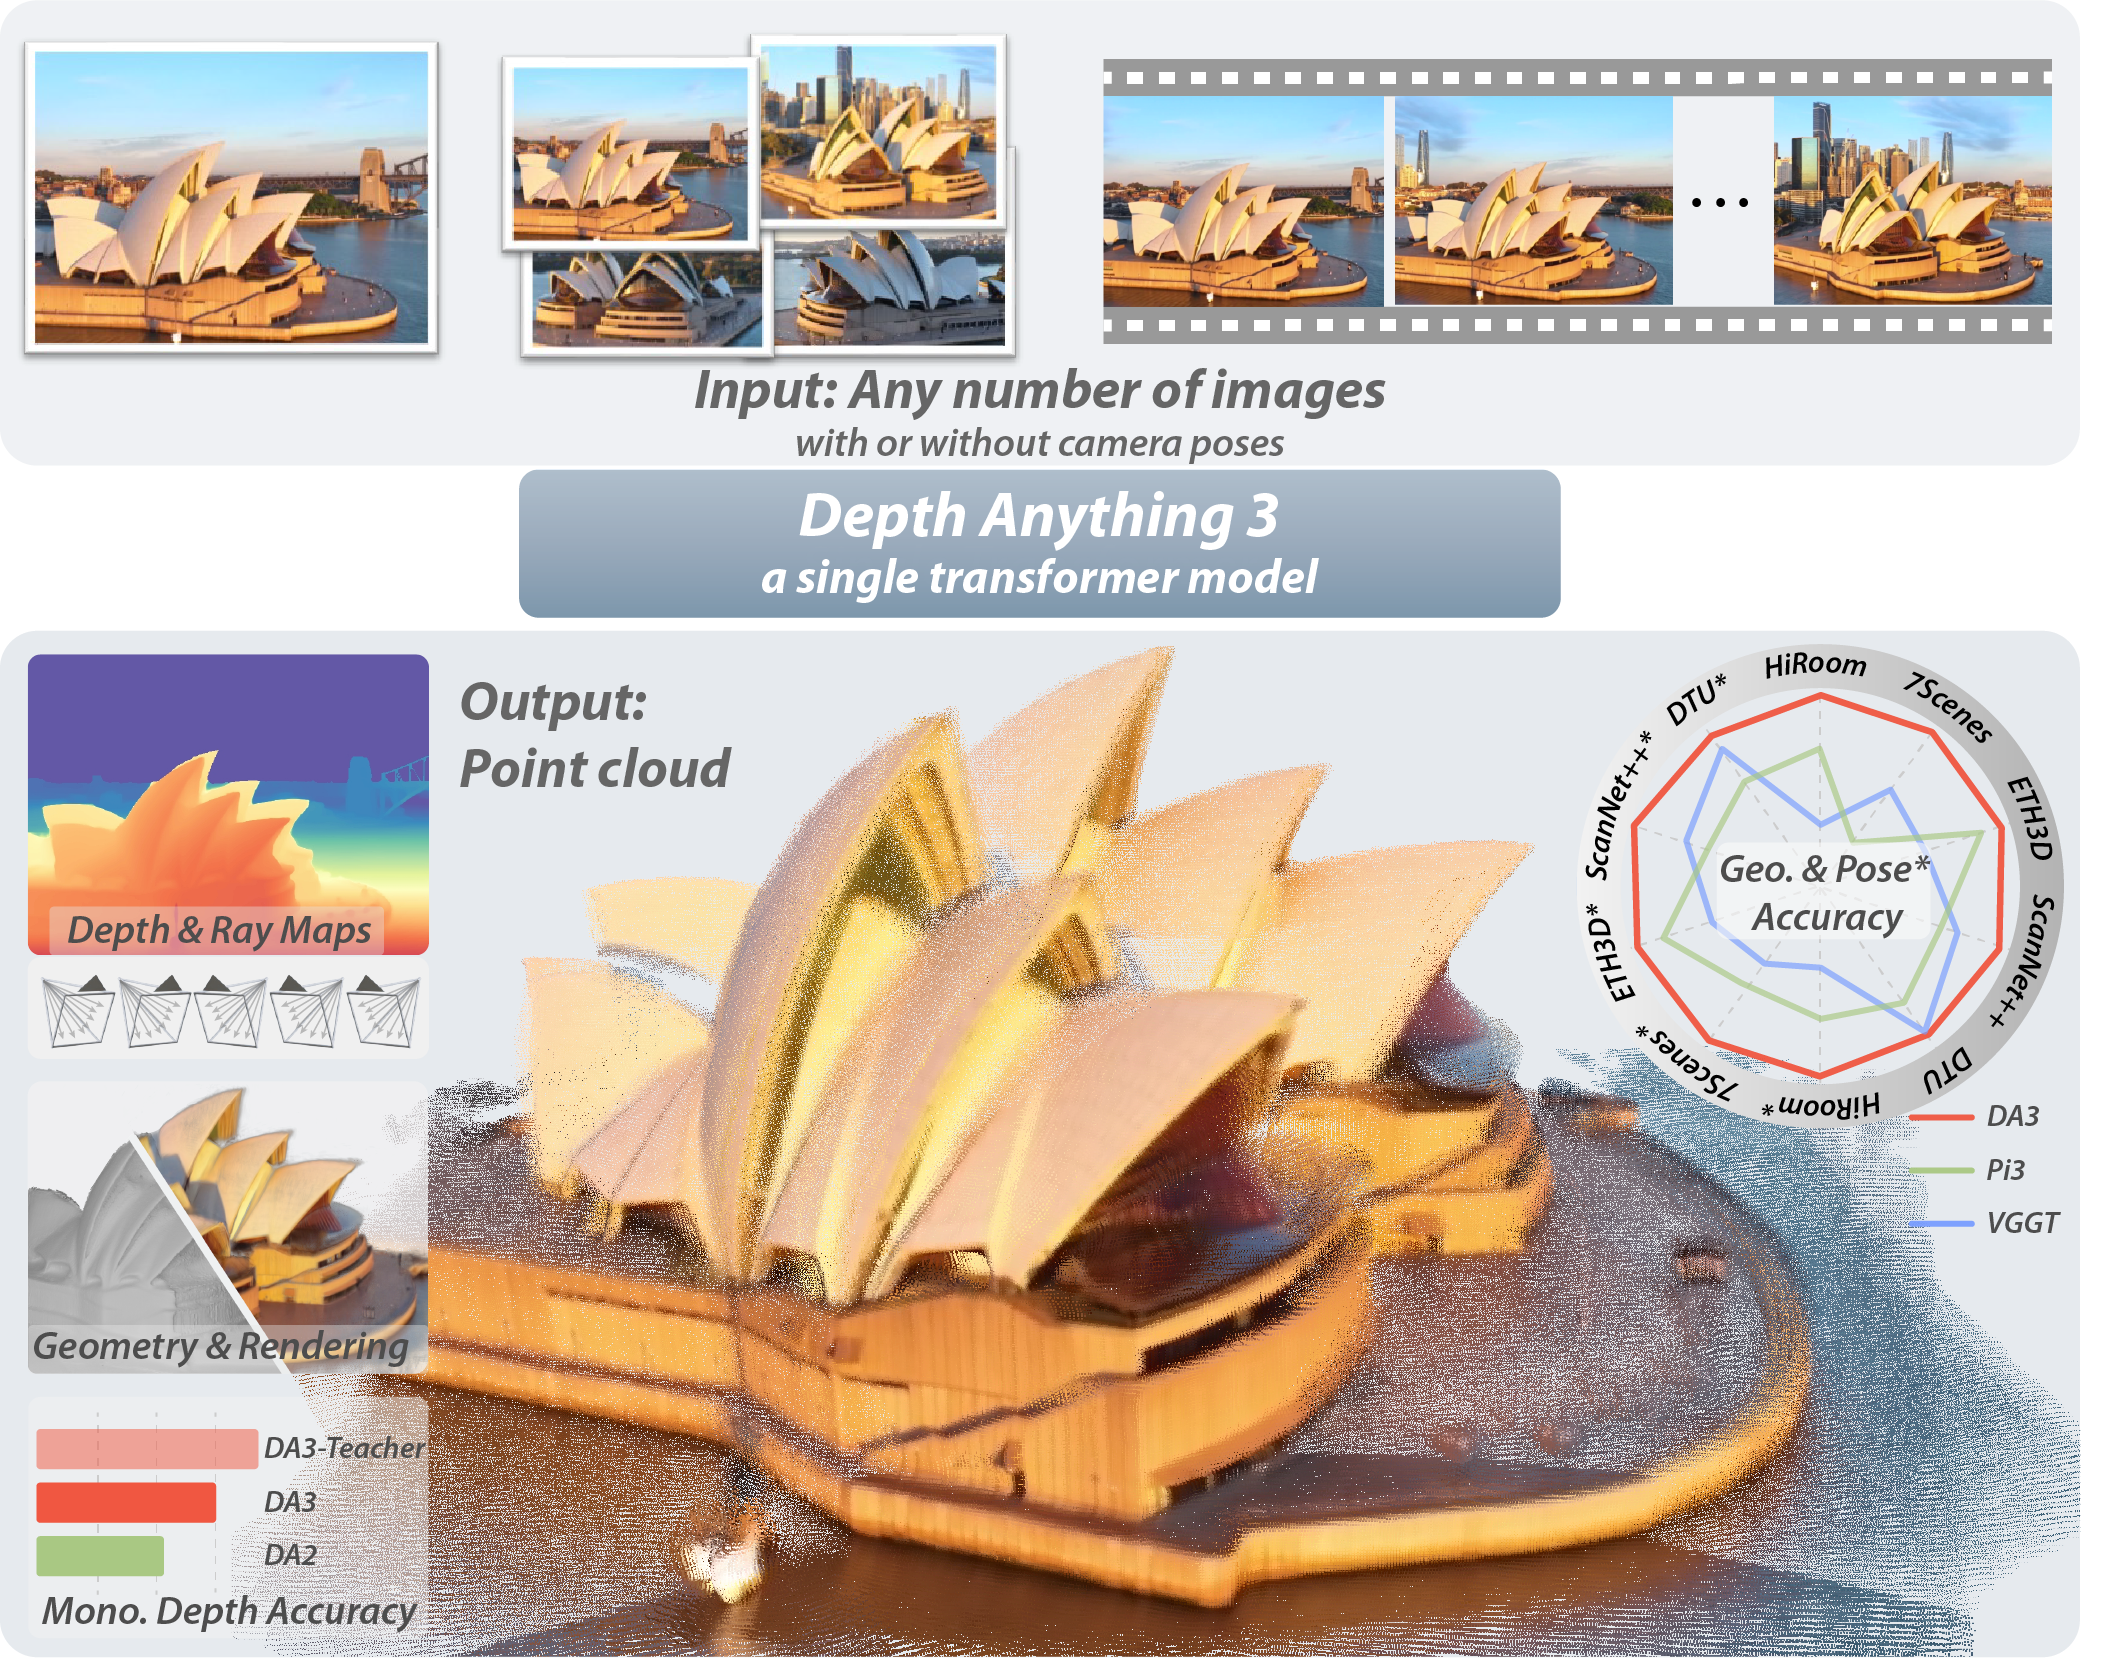2126x1658 pixels.
Task: Click the single Opera House input image
Action: [231, 197]
